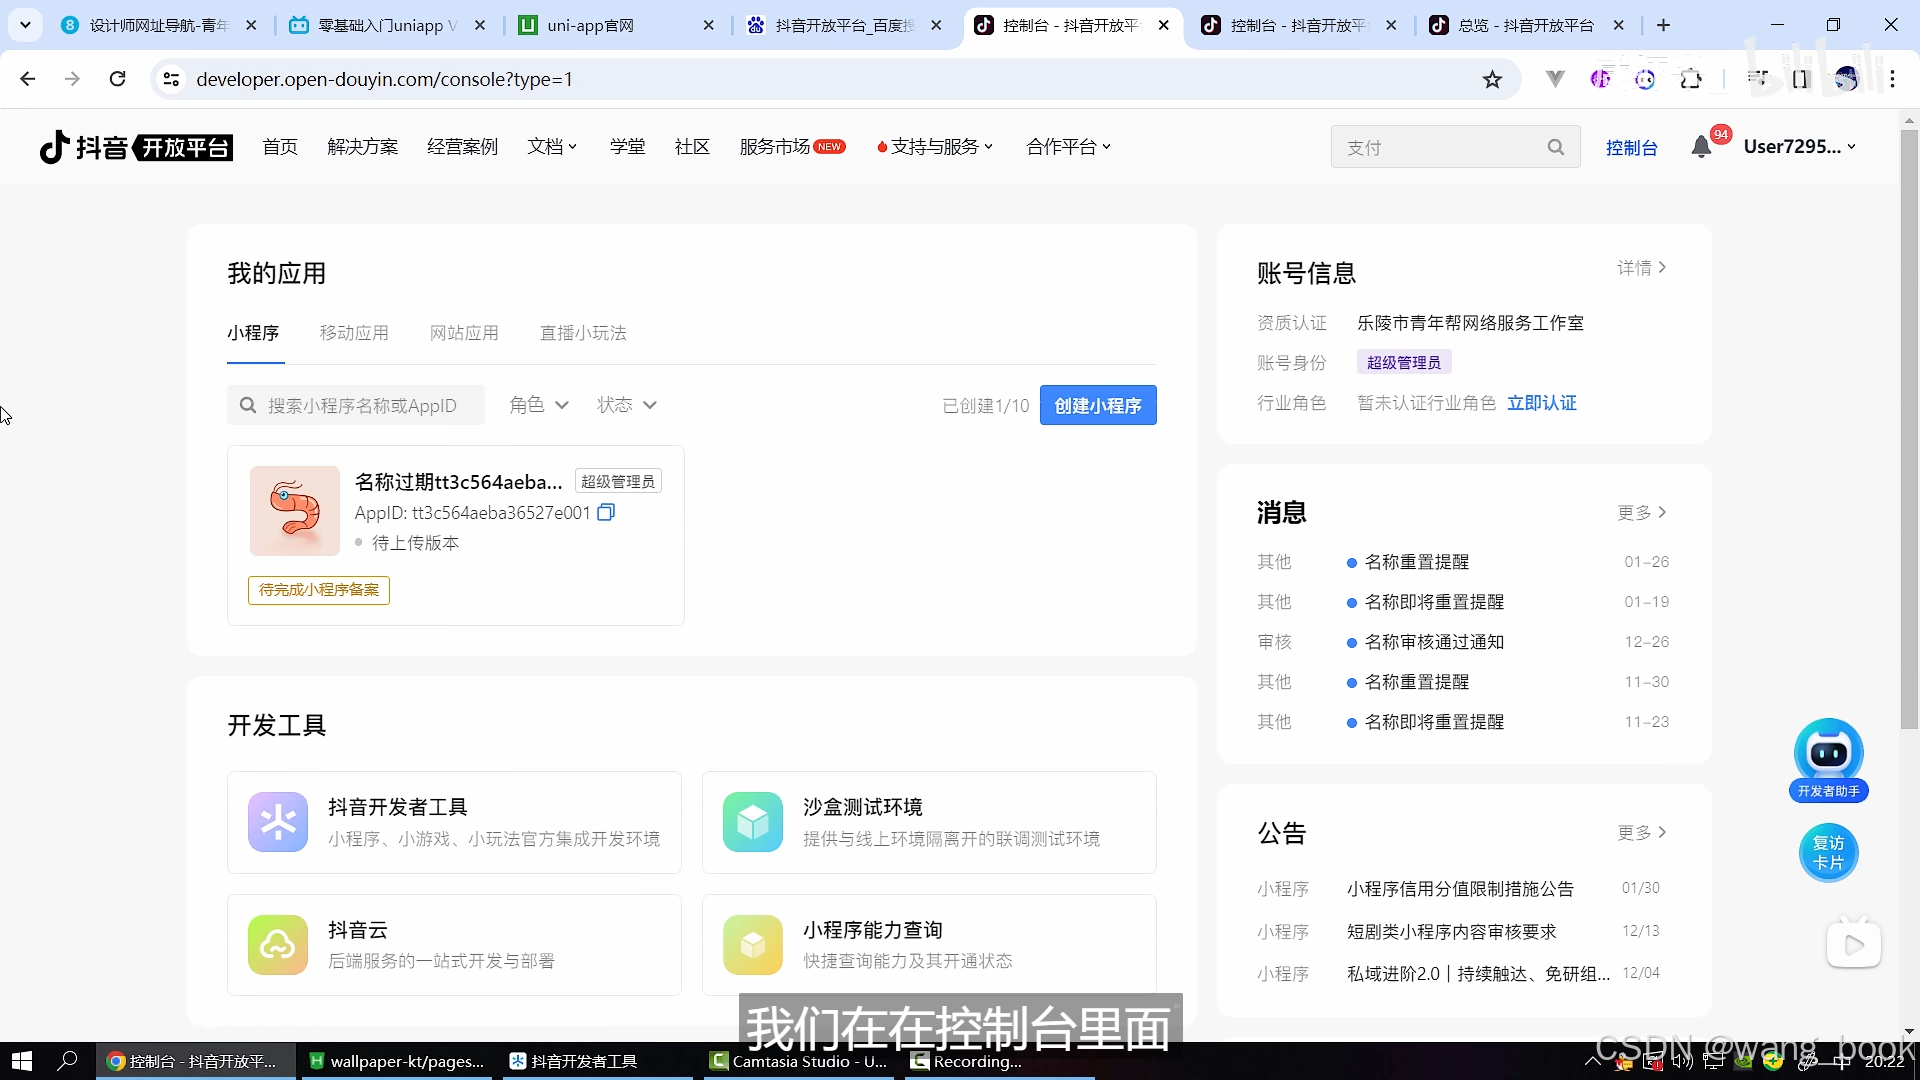Switch to the 总览 - 抖音开放平台 tab
Screen dimensions: 1920x1080
[x=1524, y=25]
